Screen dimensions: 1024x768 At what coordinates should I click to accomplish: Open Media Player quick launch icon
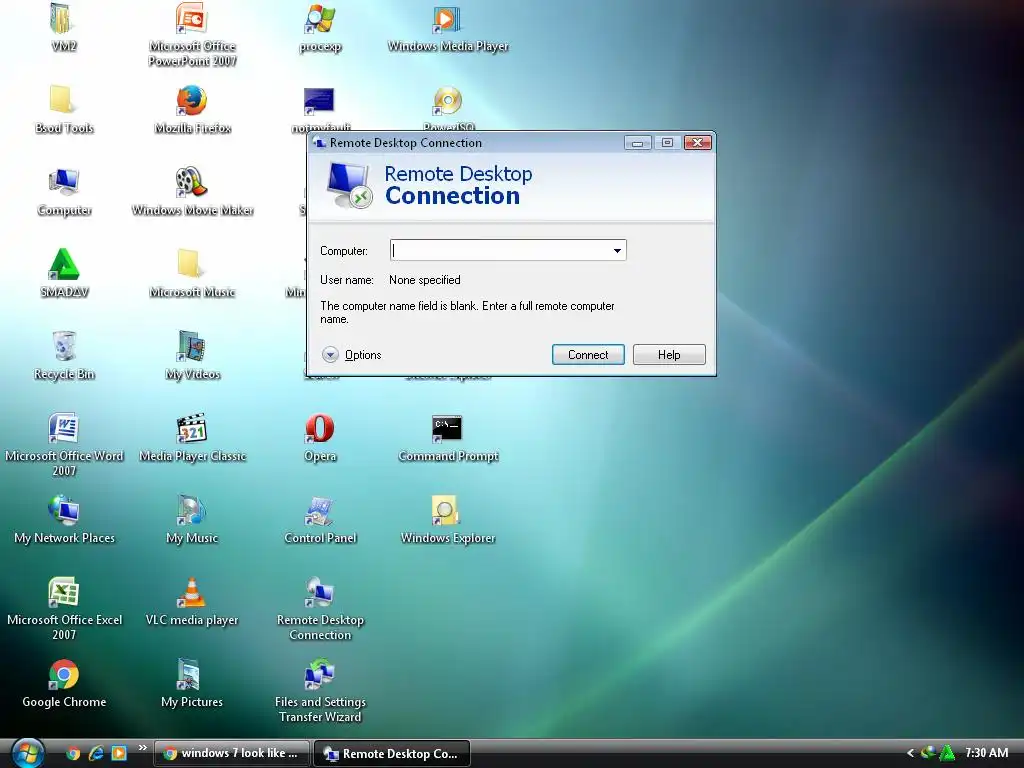pyautogui.click(x=119, y=753)
